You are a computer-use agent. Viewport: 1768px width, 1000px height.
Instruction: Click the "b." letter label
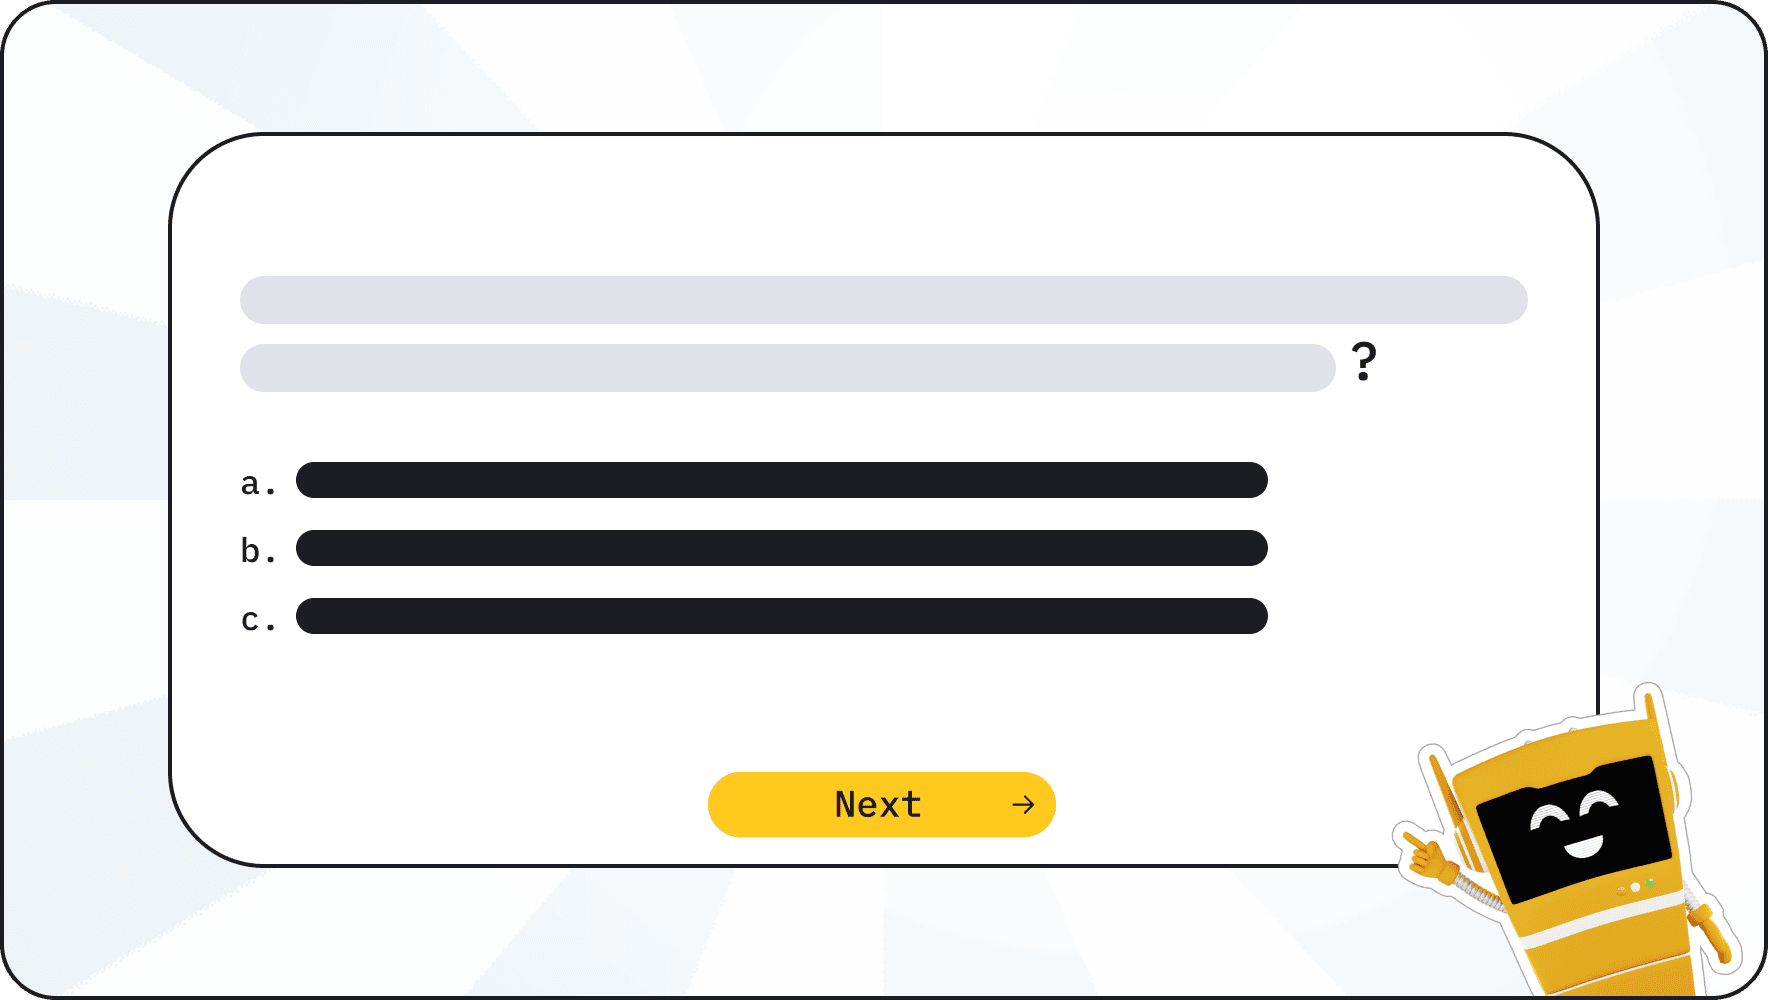257,551
